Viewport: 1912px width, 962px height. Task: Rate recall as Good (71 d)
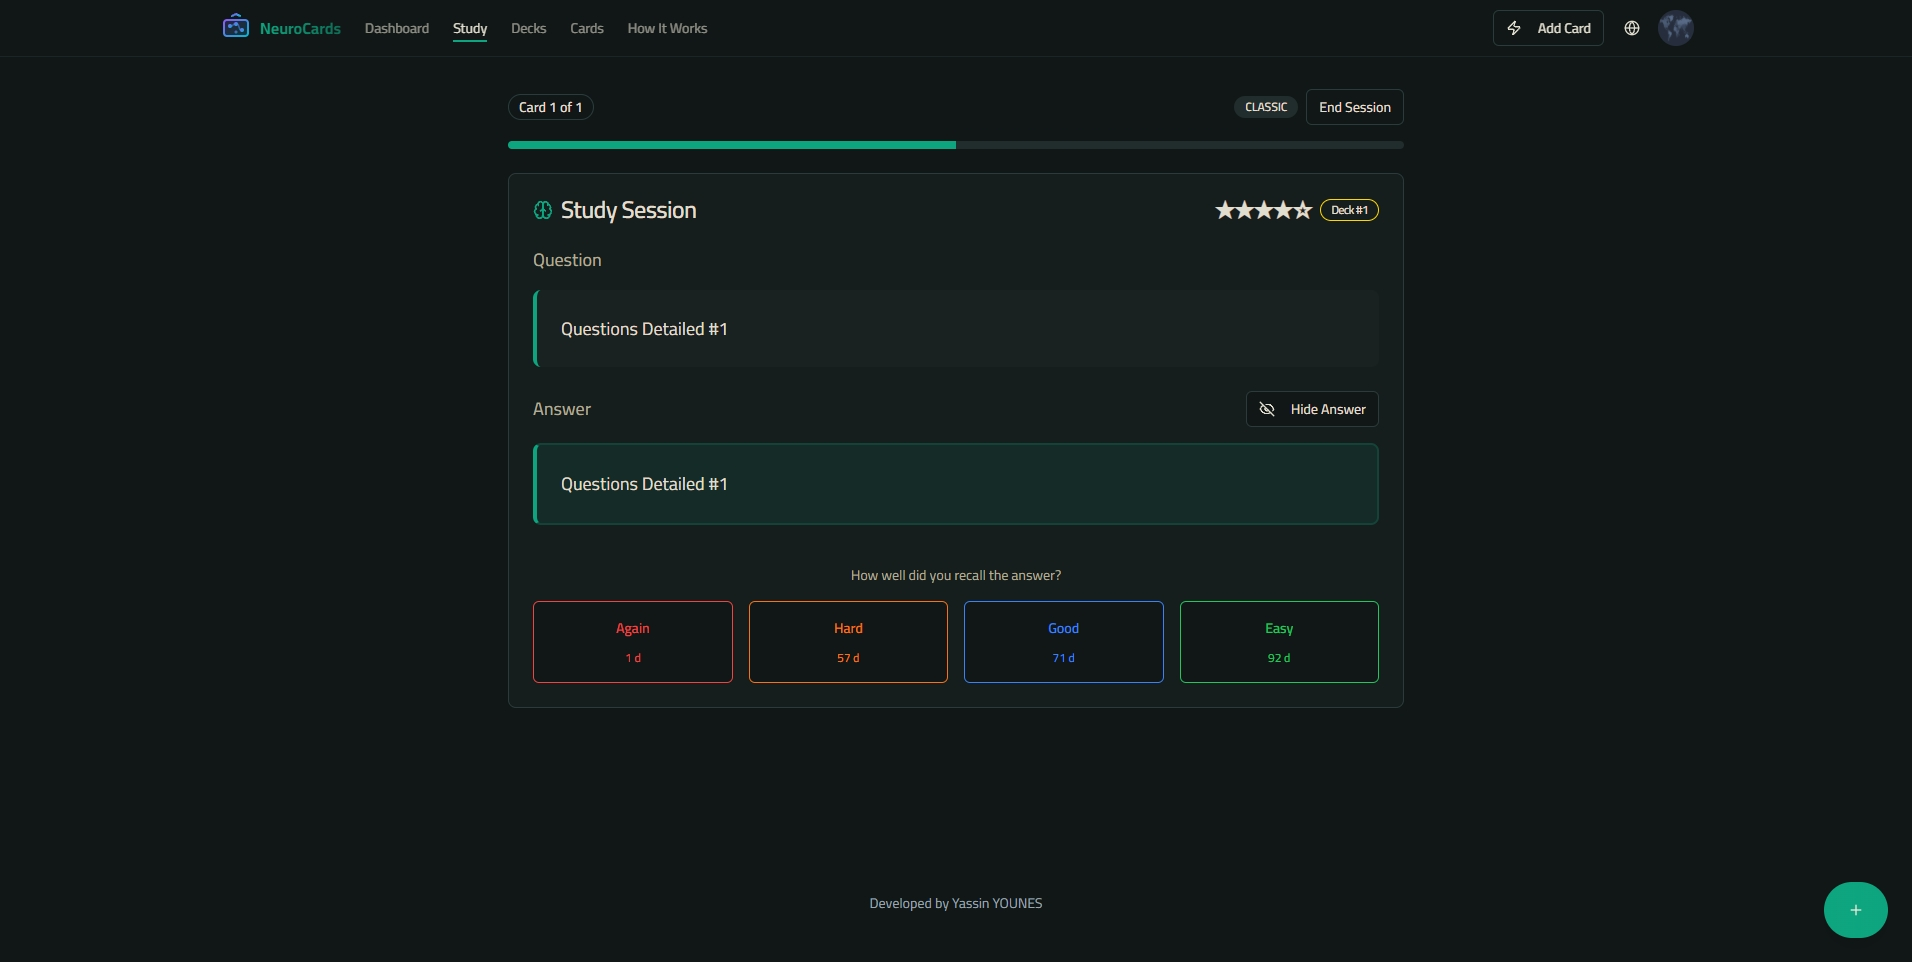[x=1064, y=642]
